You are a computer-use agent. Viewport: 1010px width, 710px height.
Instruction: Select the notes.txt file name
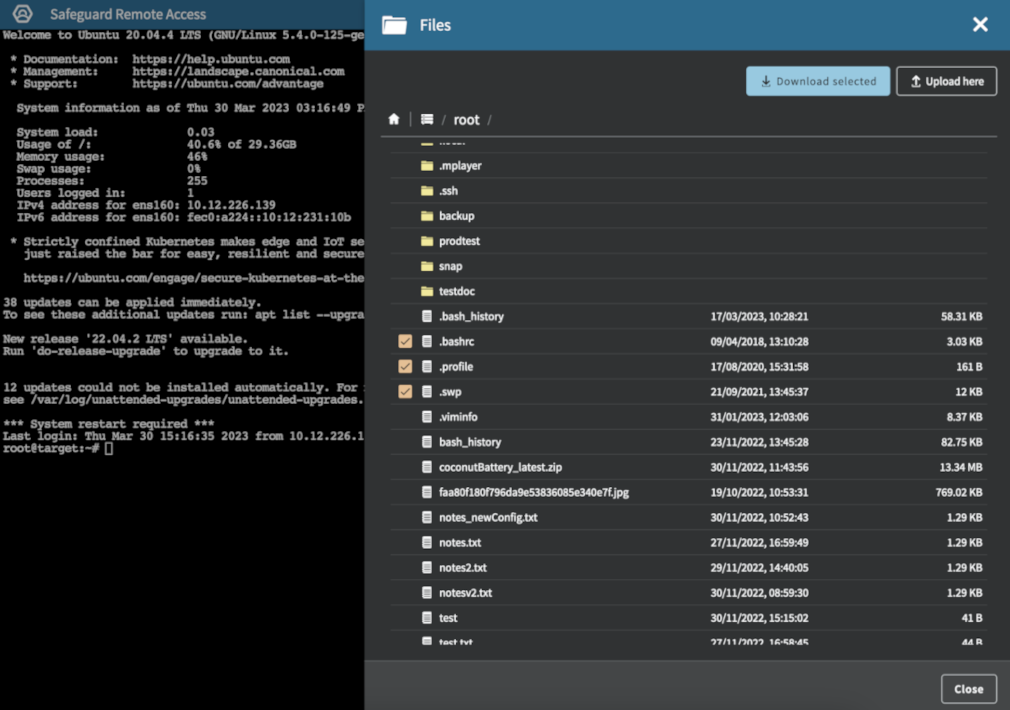click(460, 542)
